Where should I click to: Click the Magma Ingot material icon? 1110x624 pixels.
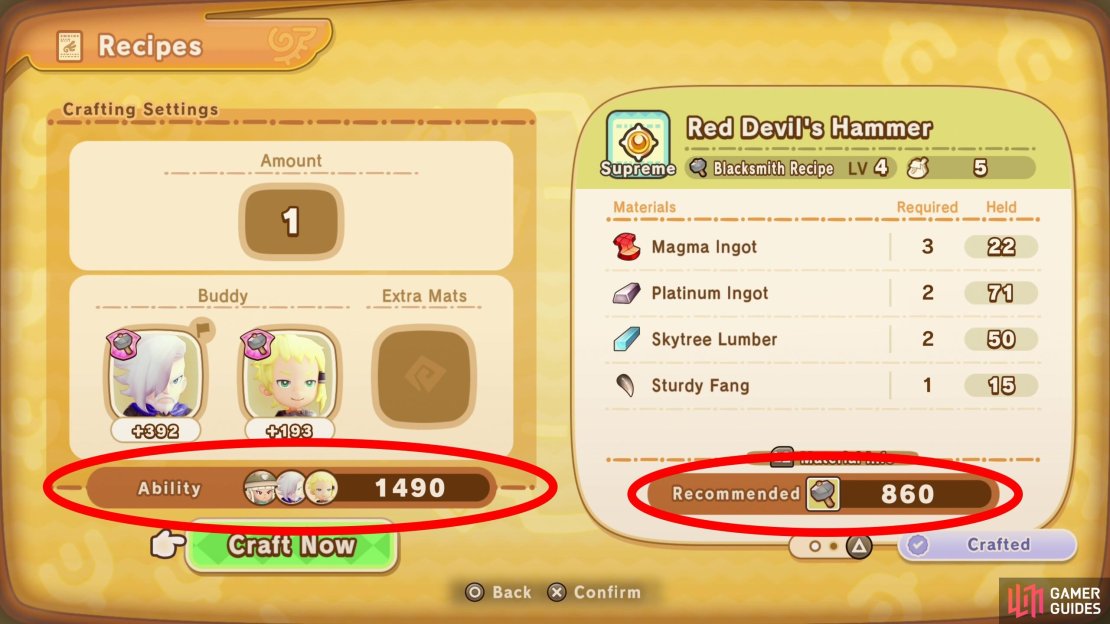(x=626, y=246)
